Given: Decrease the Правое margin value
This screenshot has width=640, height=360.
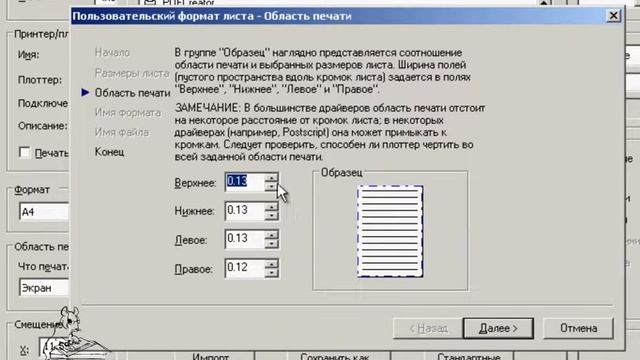Looking at the screenshot, I should point(271,273).
